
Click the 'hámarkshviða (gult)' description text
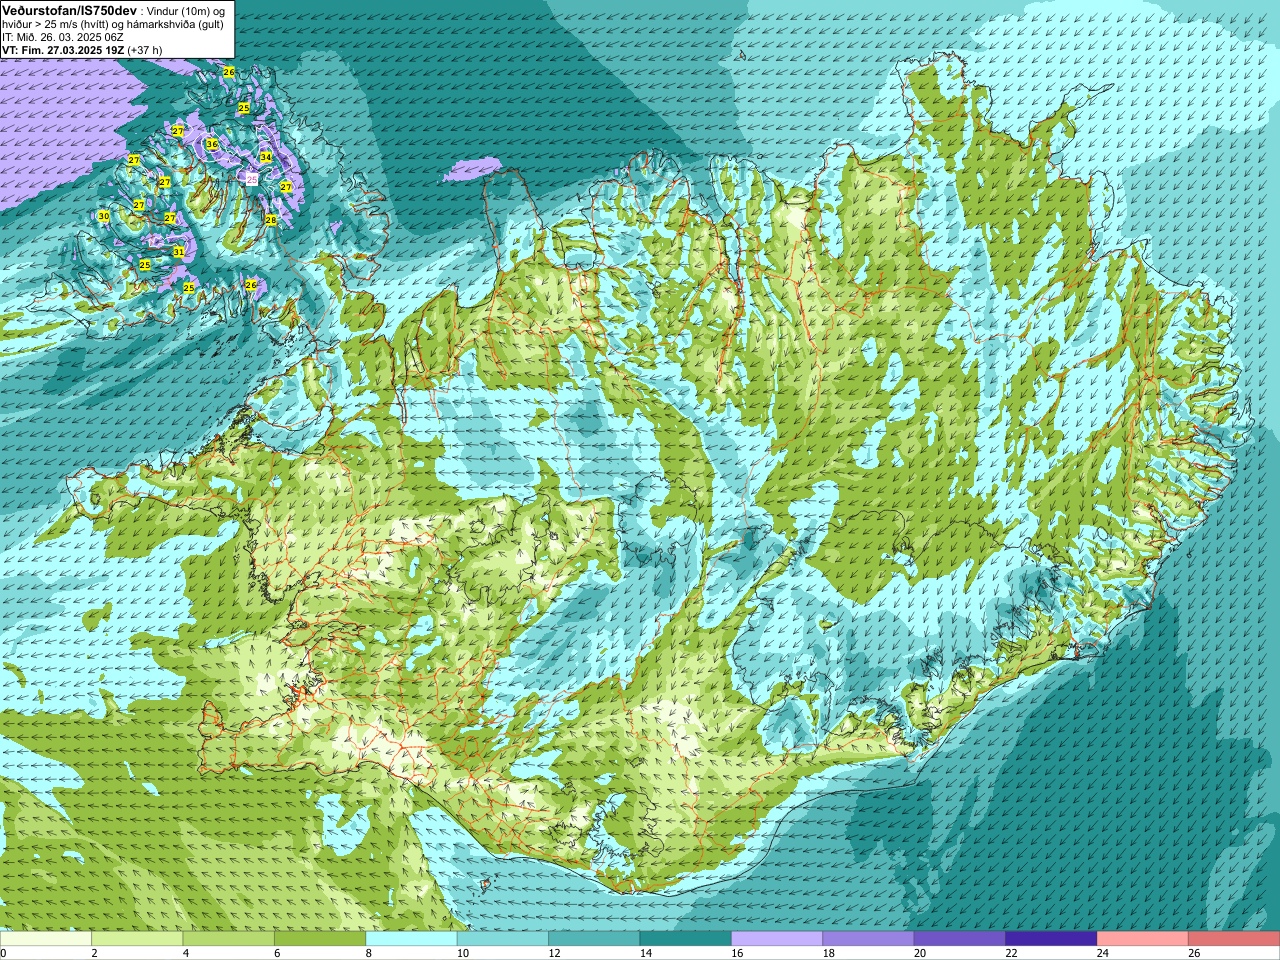pos(175,24)
